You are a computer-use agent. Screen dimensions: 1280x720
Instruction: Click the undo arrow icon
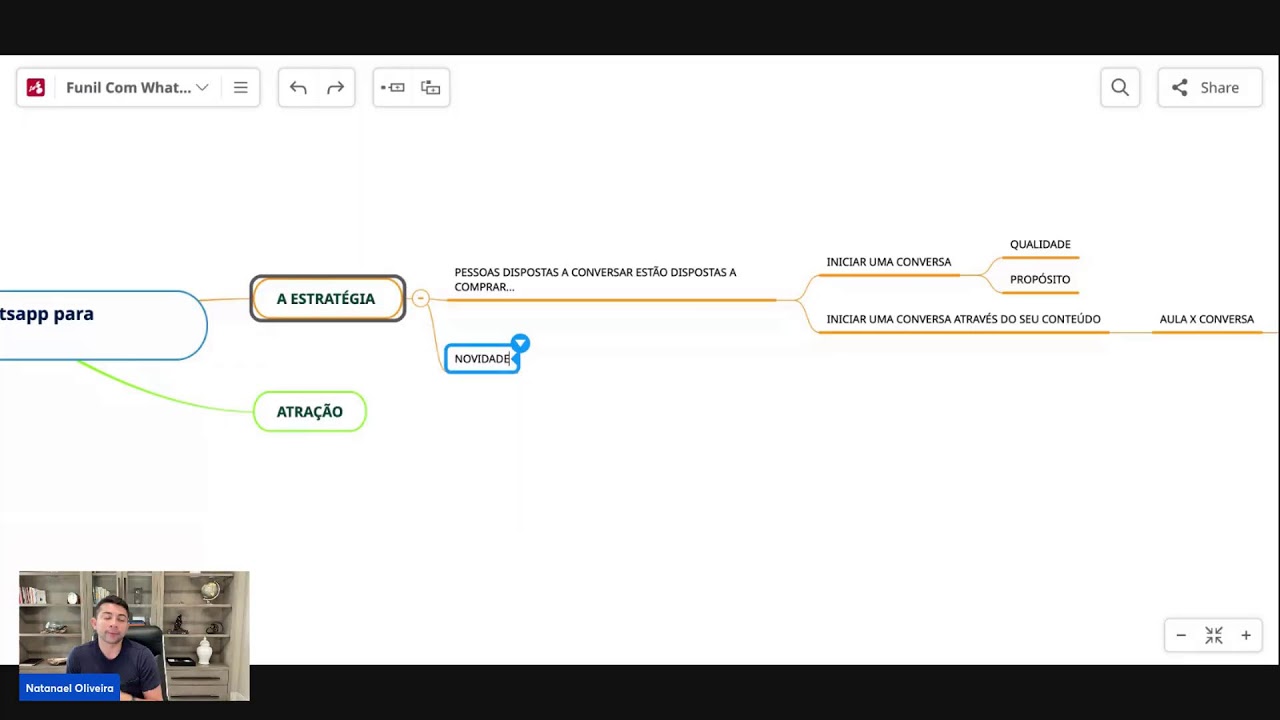[x=298, y=88]
